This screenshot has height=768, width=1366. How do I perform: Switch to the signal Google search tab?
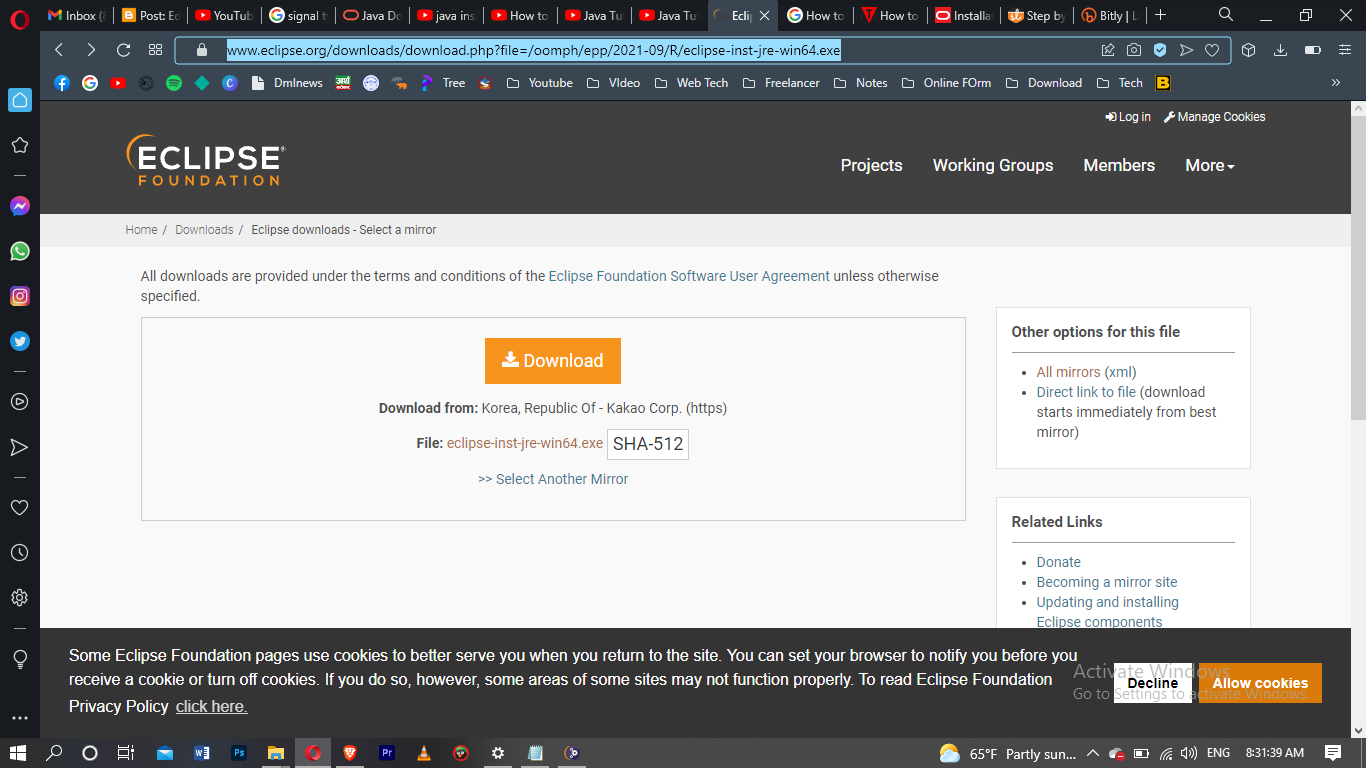299,15
